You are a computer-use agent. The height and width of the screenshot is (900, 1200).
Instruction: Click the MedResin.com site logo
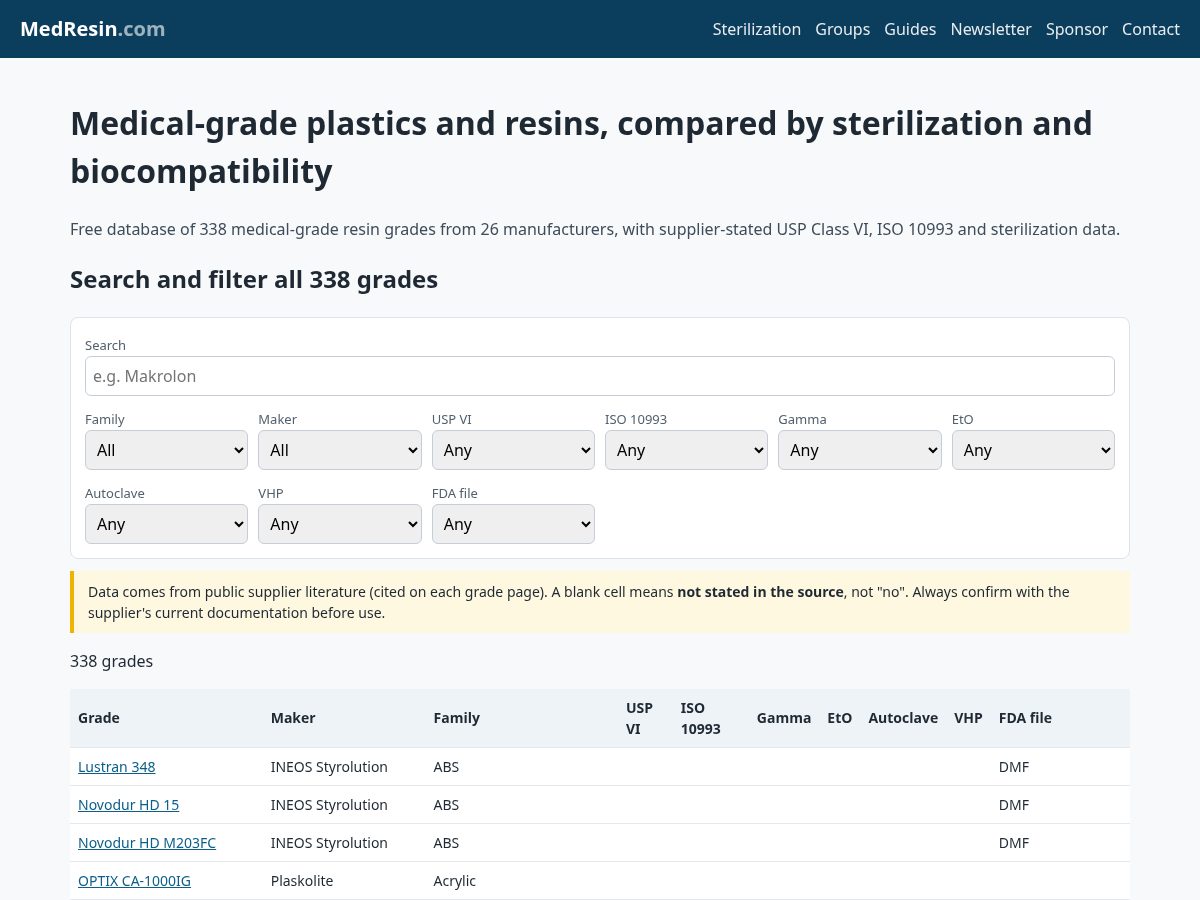pos(93,29)
